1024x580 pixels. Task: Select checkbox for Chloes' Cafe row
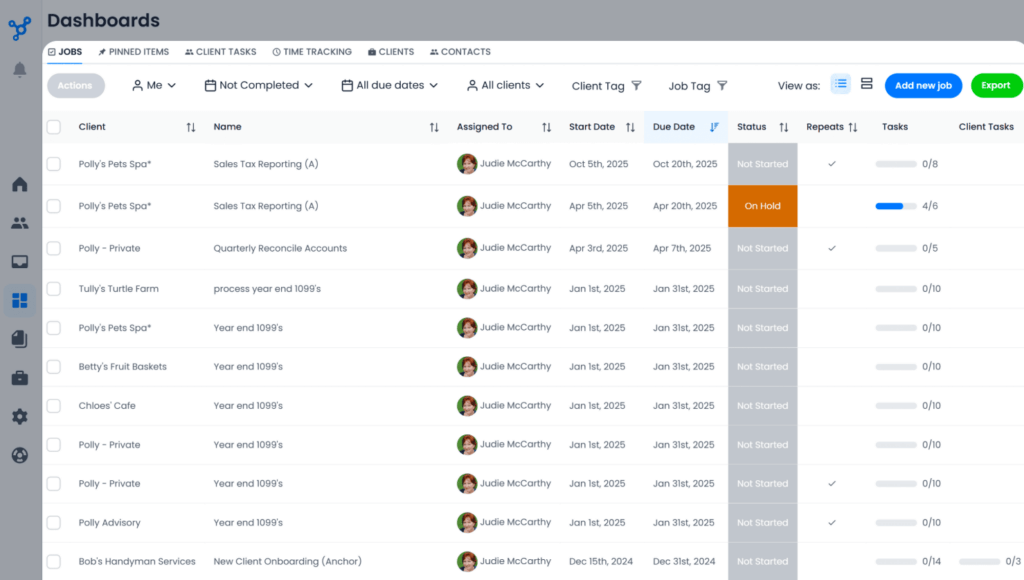tap(54, 406)
